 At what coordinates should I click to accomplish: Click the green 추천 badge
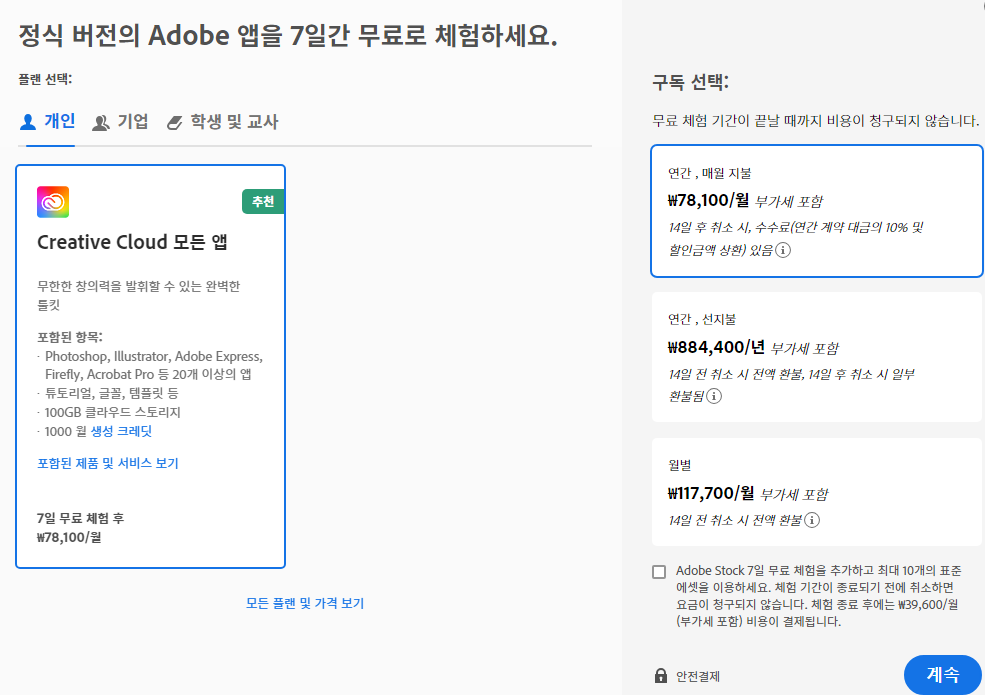click(263, 202)
